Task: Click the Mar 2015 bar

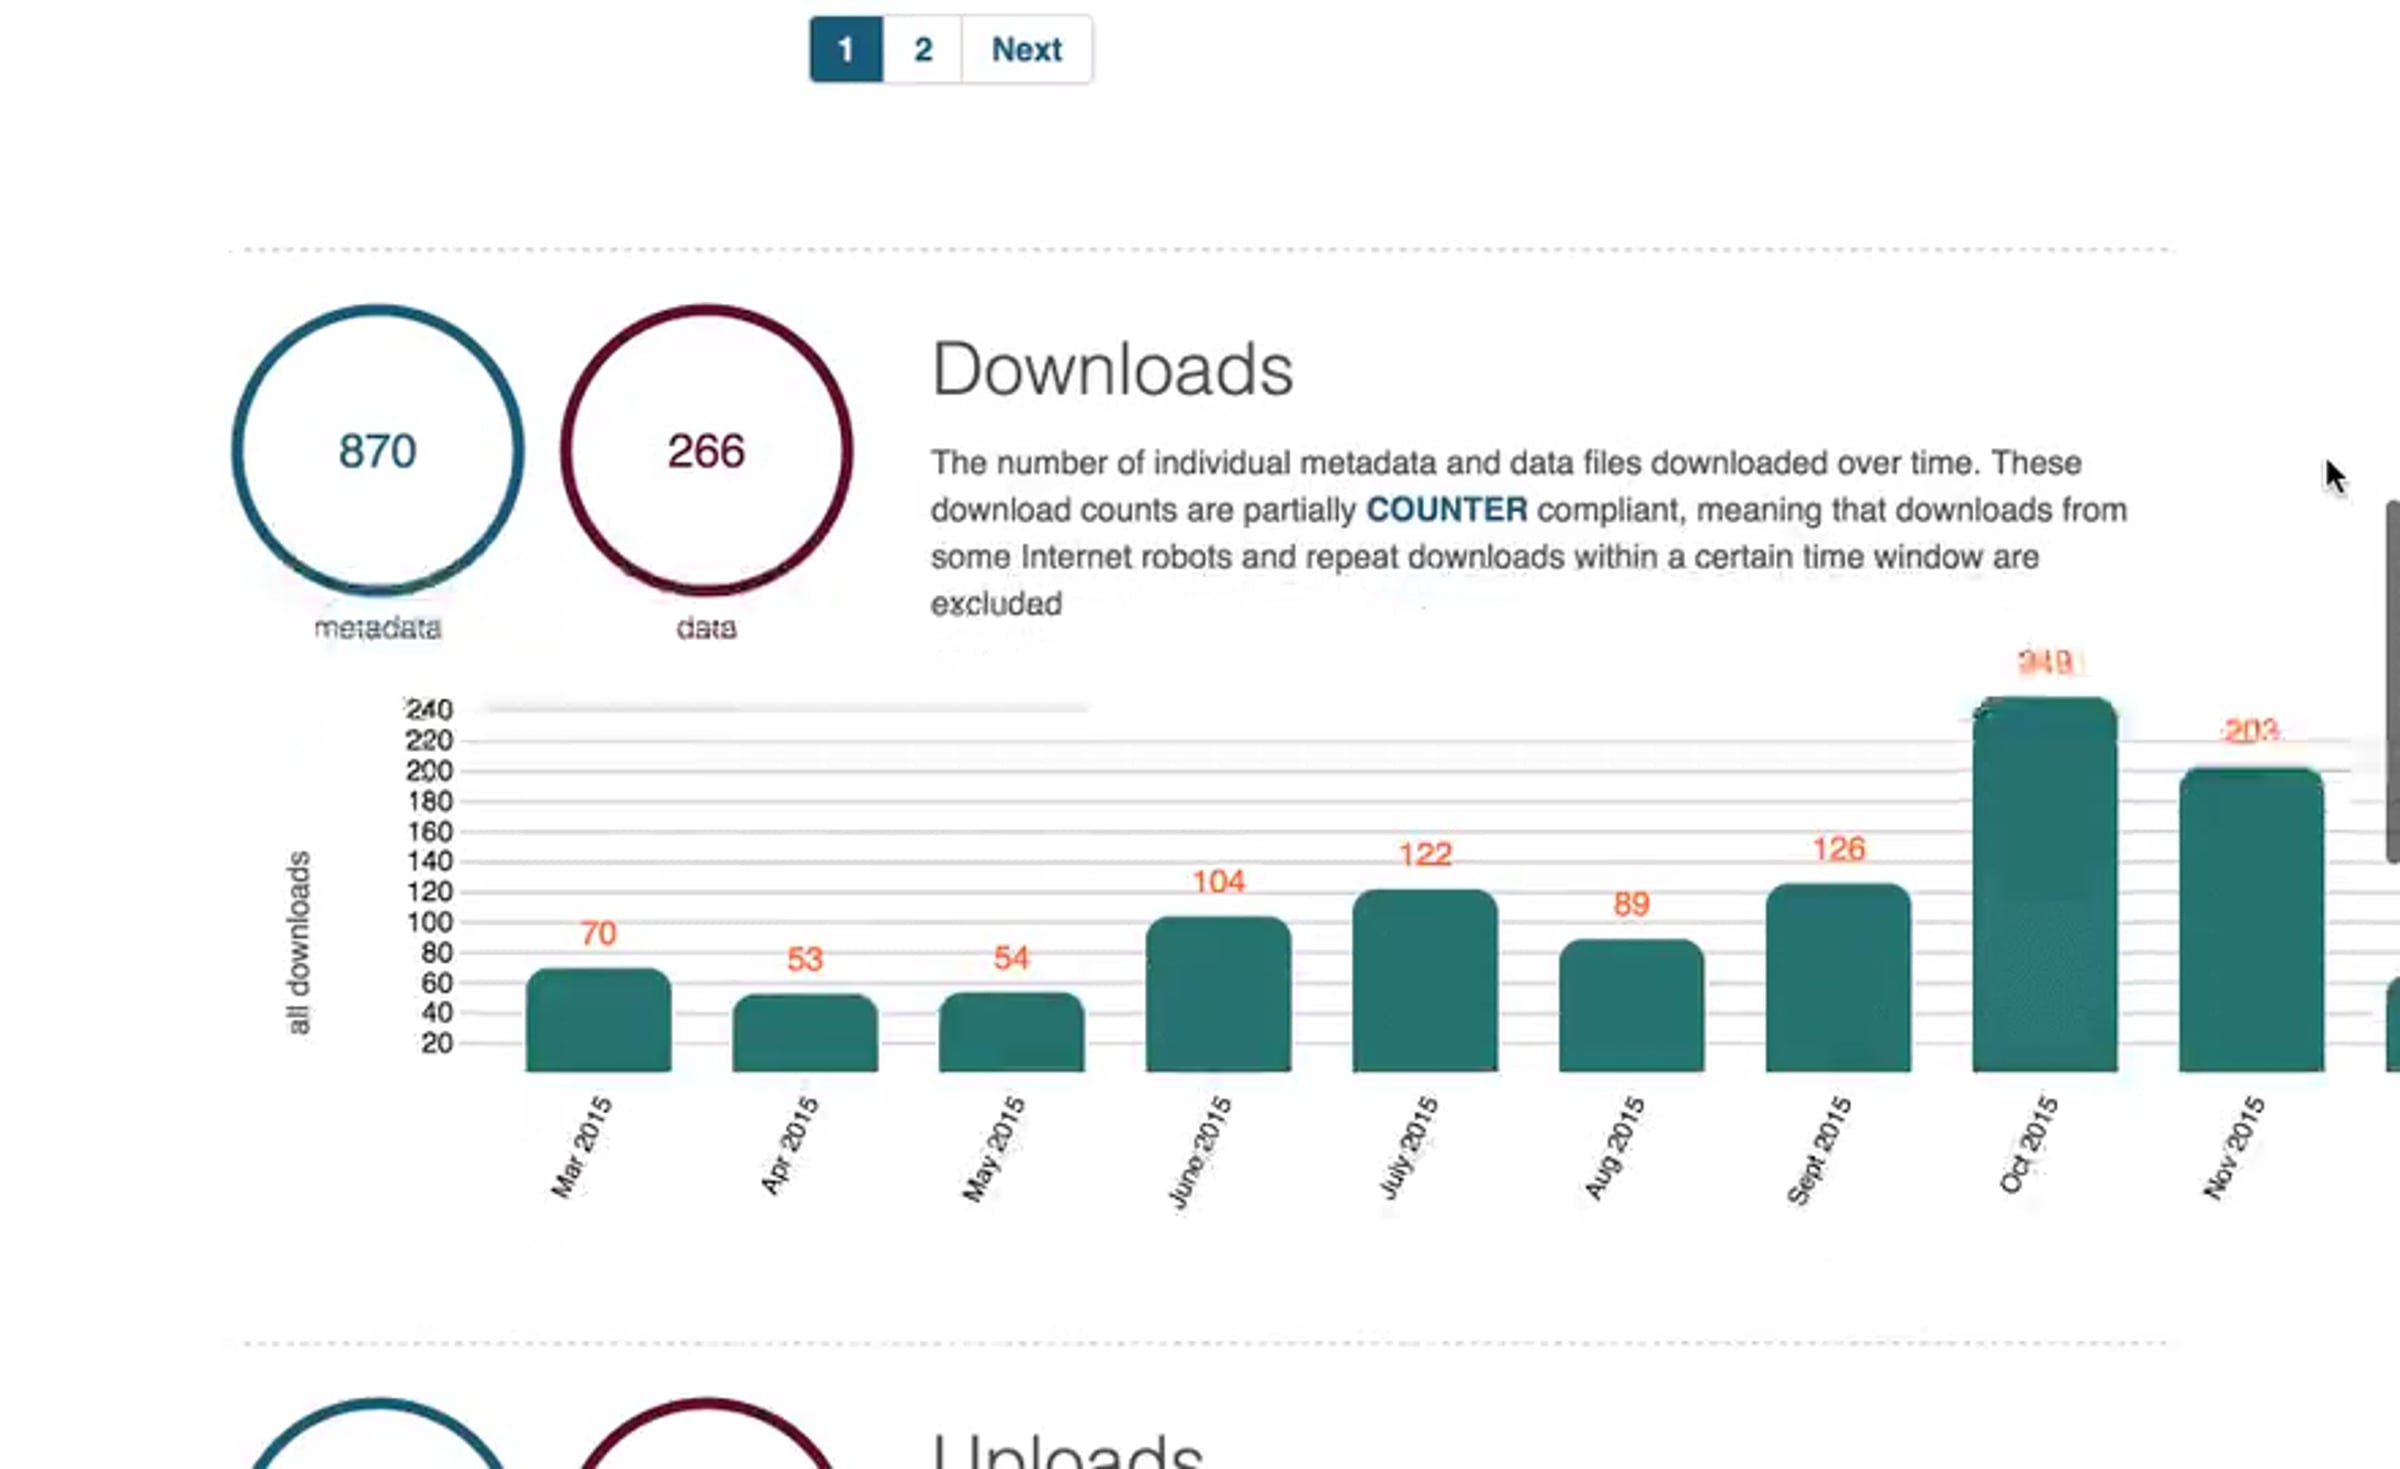Action: coord(598,1020)
